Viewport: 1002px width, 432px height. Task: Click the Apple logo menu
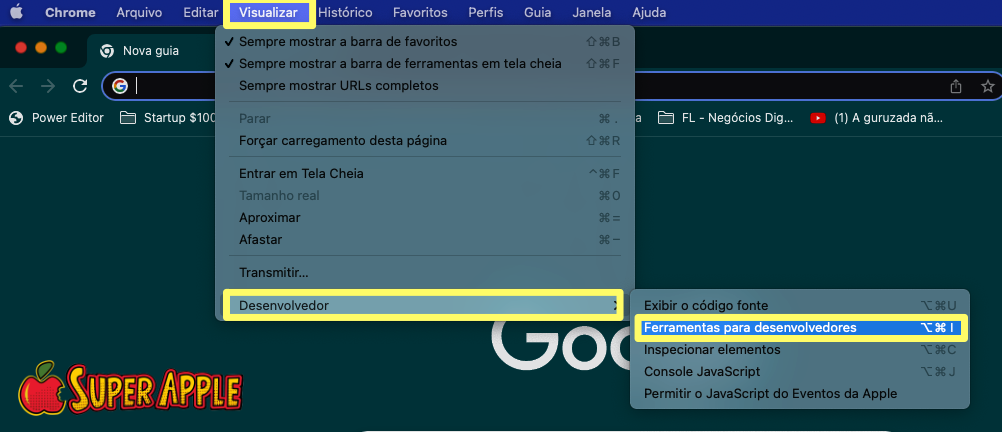(x=16, y=13)
